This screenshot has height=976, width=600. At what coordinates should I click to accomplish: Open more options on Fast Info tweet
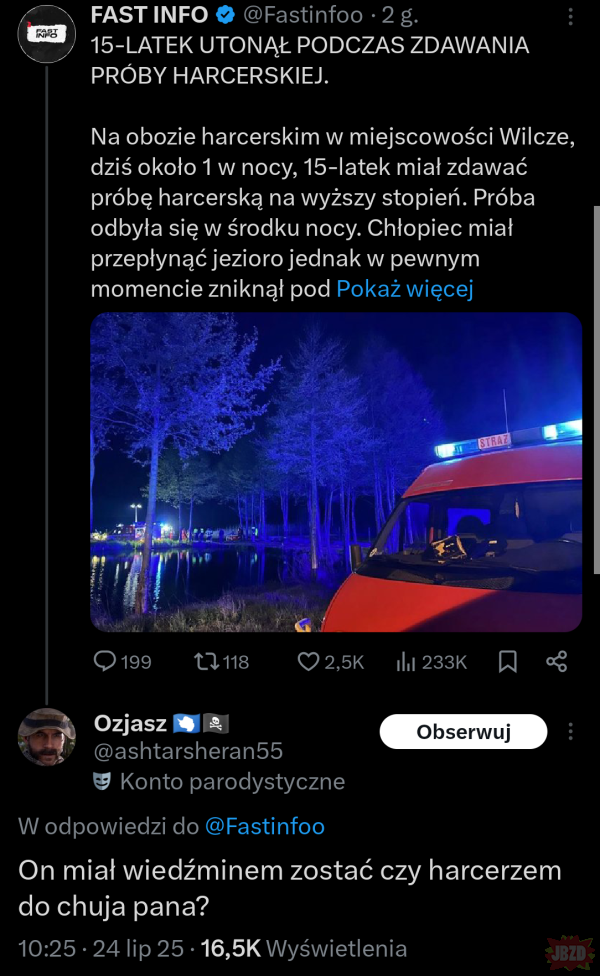(x=570, y=17)
